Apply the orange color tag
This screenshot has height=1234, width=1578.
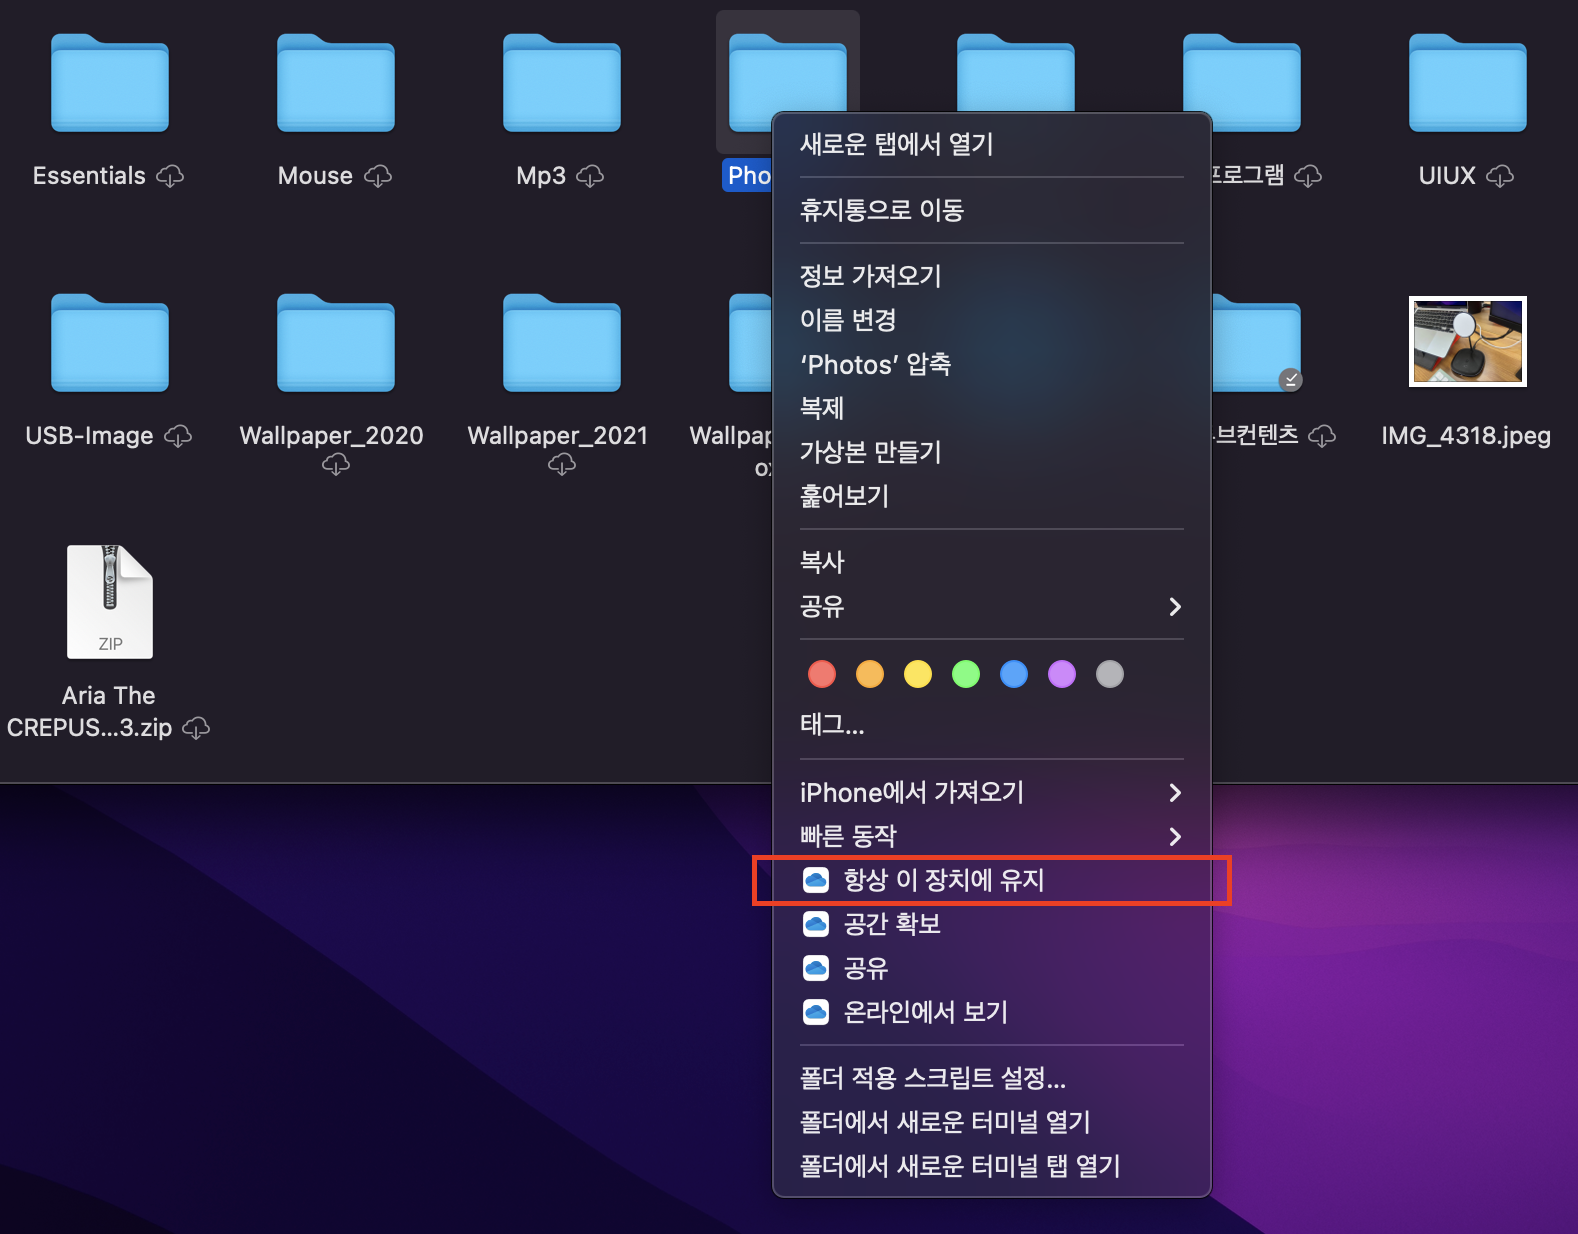tap(870, 674)
